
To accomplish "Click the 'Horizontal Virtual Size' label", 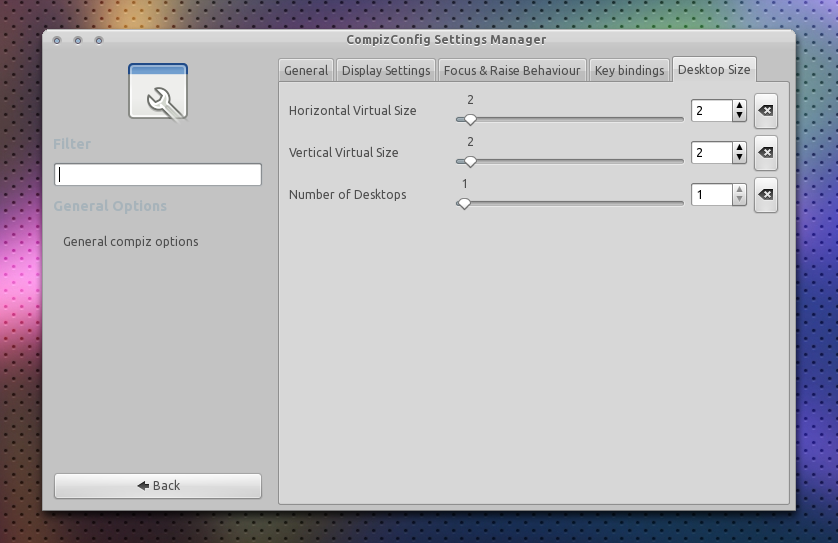I will [x=353, y=111].
